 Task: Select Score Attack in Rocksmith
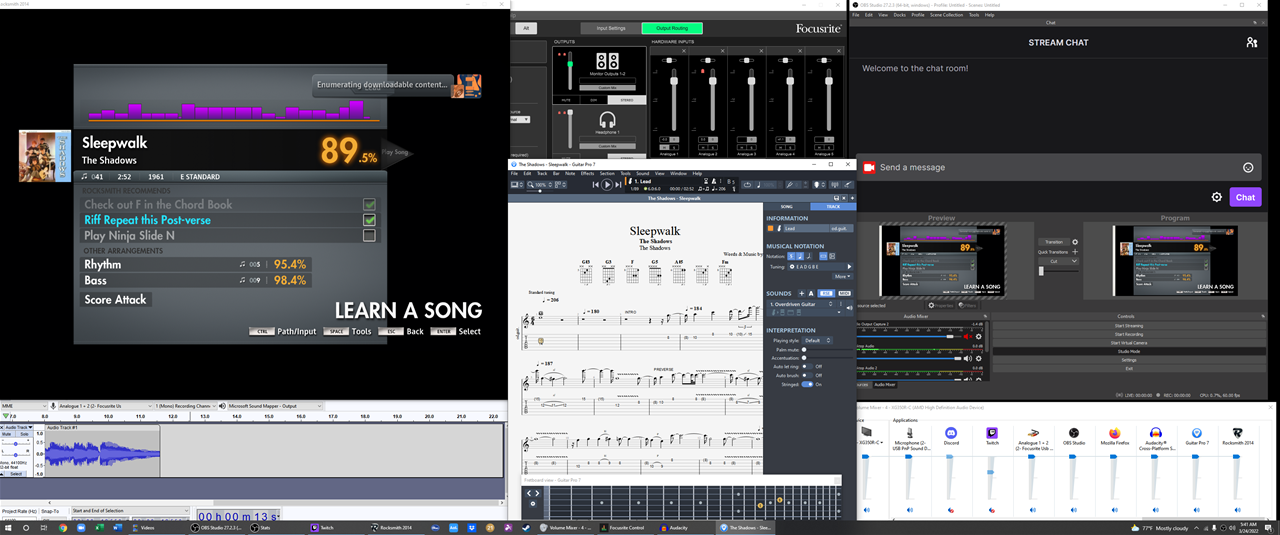tap(116, 299)
